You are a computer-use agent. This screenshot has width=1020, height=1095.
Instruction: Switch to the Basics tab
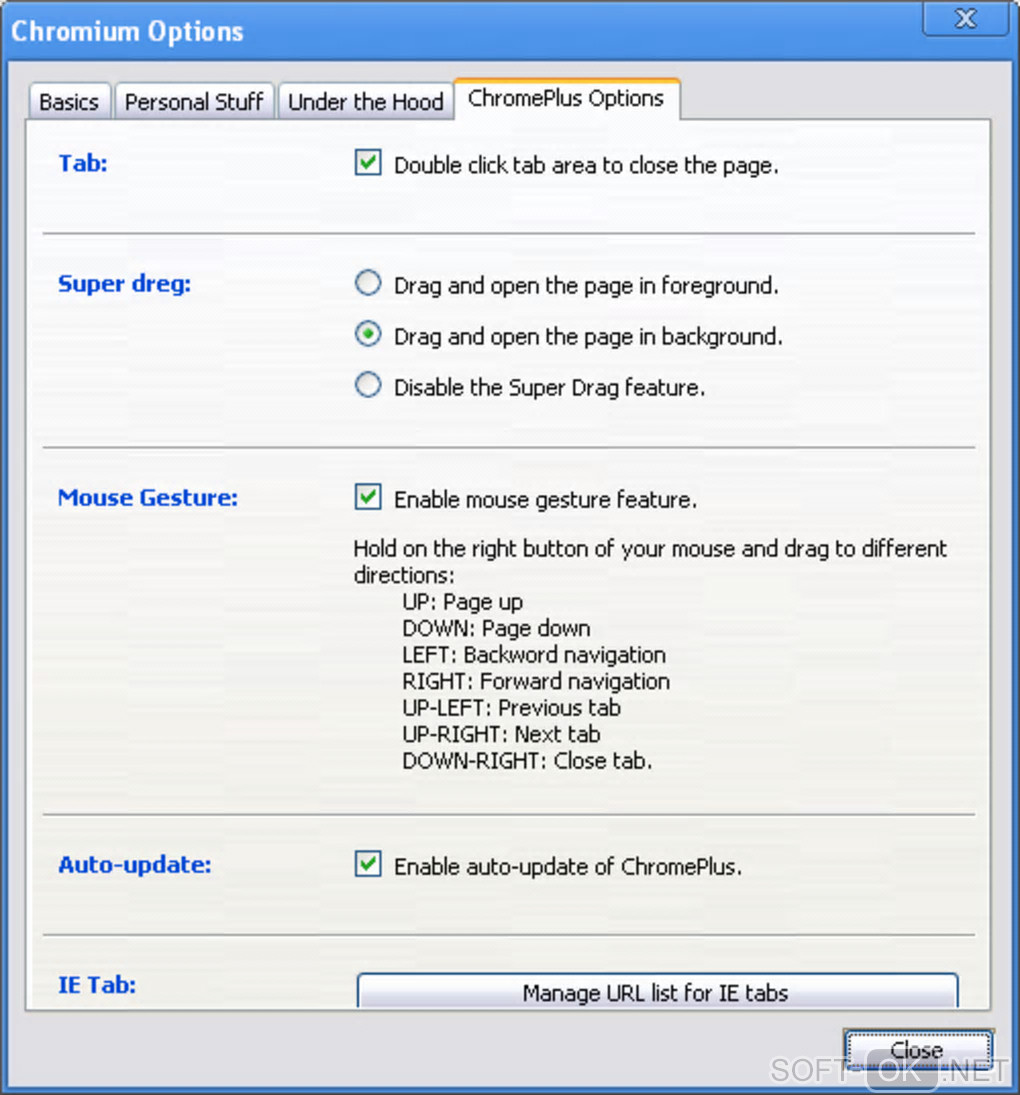(x=69, y=102)
